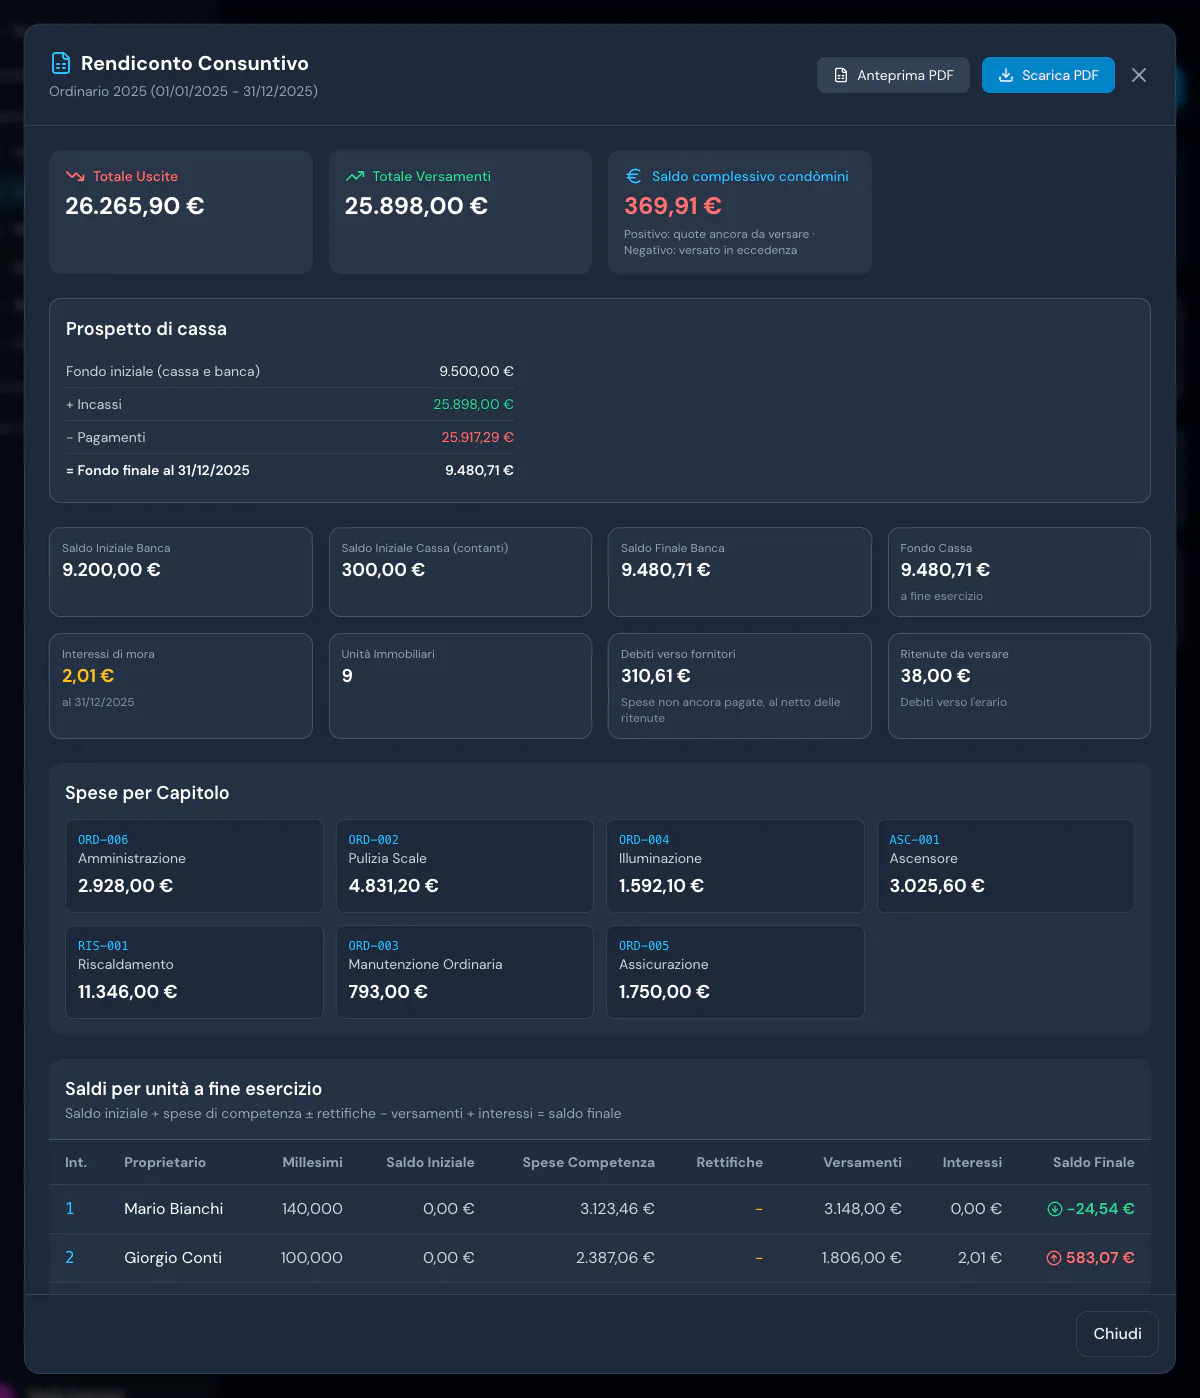Select the ORD-003 Manutenzione Ordinaria card
The height and width of the screenshot is (1398, 1200).
465,972
